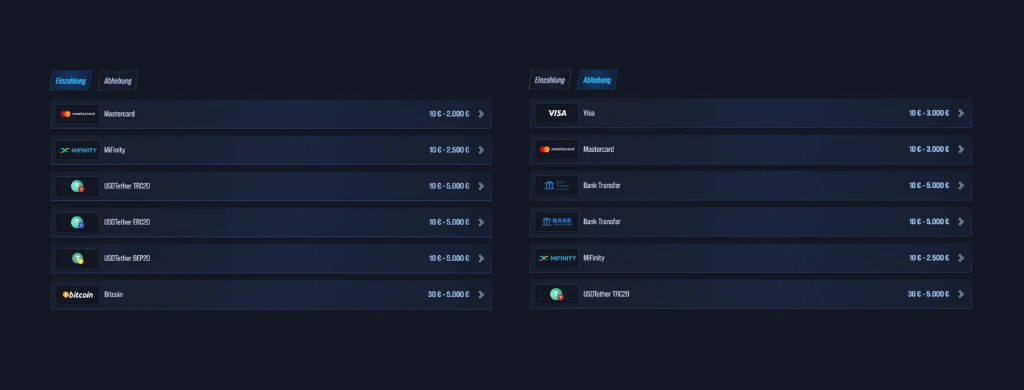Expand USDTether TRC20 10 € row chevron
1024x390 pixels.
coord(481,186)
